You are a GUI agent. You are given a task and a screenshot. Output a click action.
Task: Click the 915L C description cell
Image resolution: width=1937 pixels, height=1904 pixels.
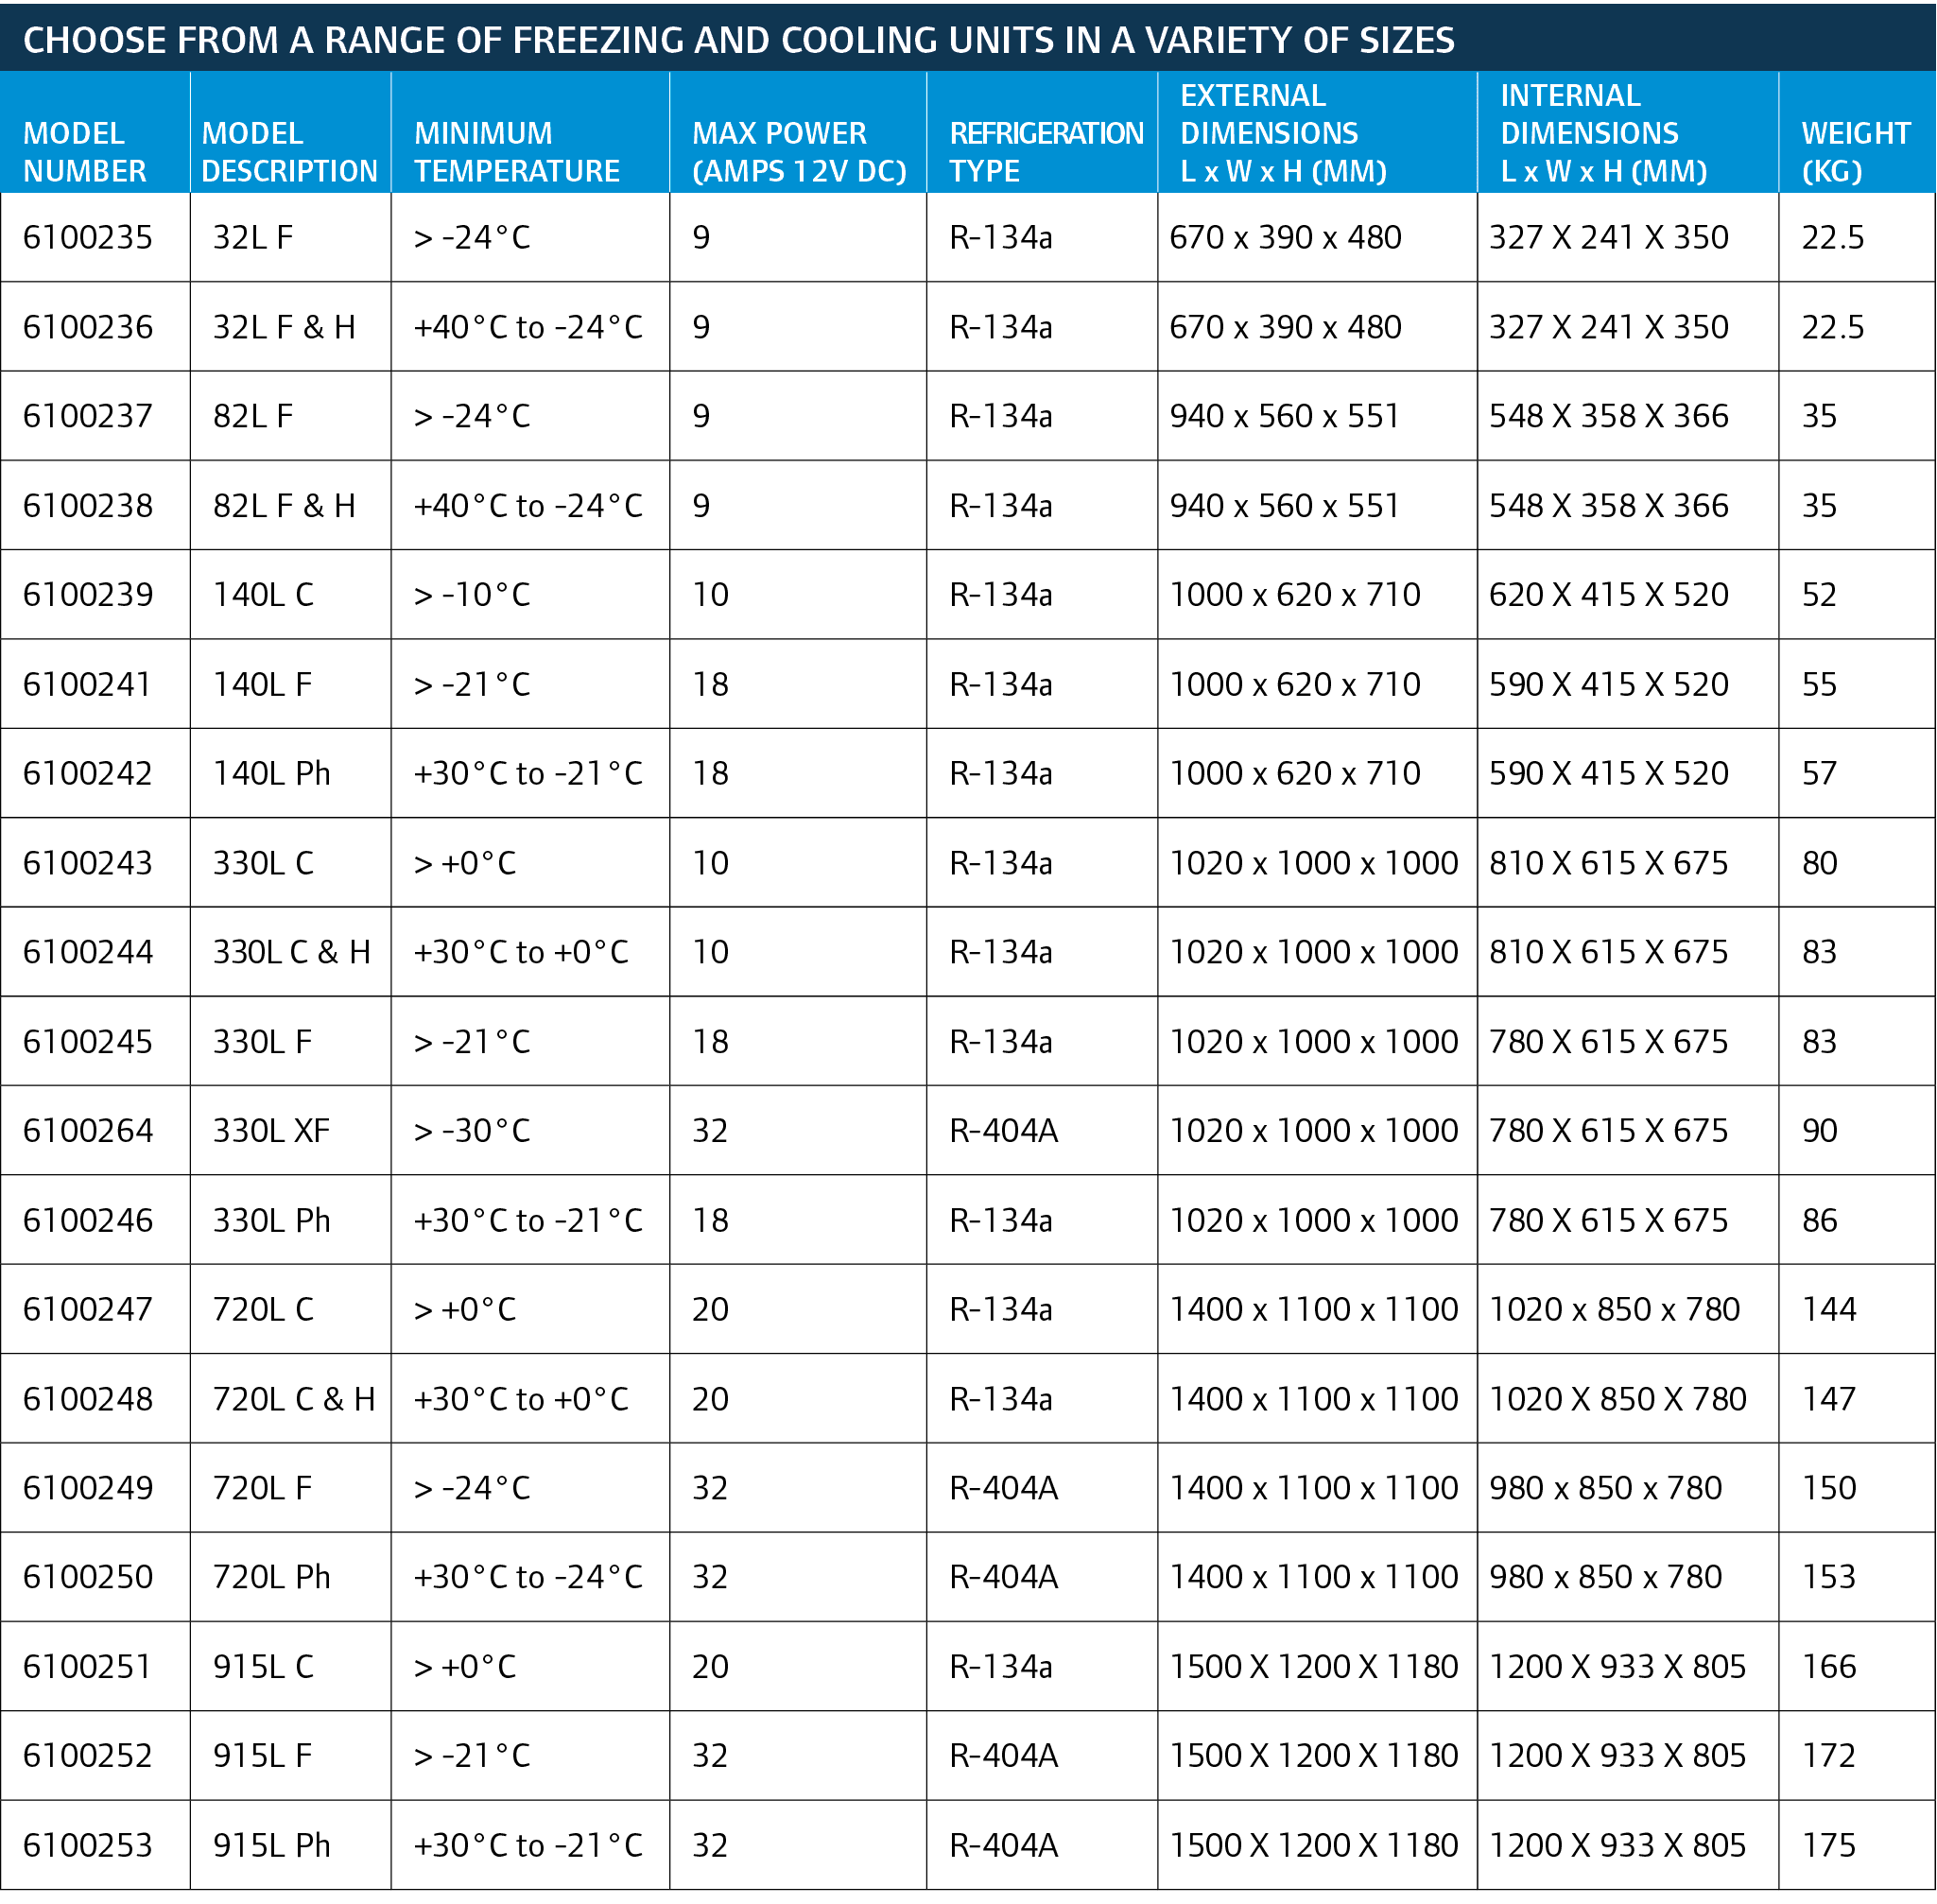263,1667
